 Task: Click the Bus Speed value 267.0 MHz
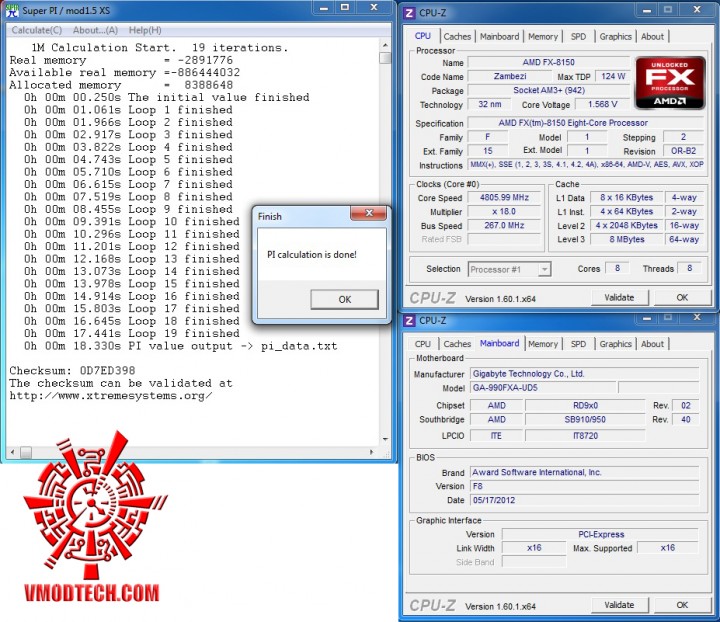click(504, 225)
